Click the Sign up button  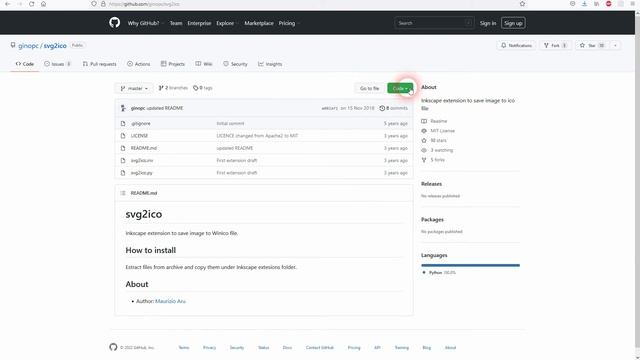click(513, 23)
